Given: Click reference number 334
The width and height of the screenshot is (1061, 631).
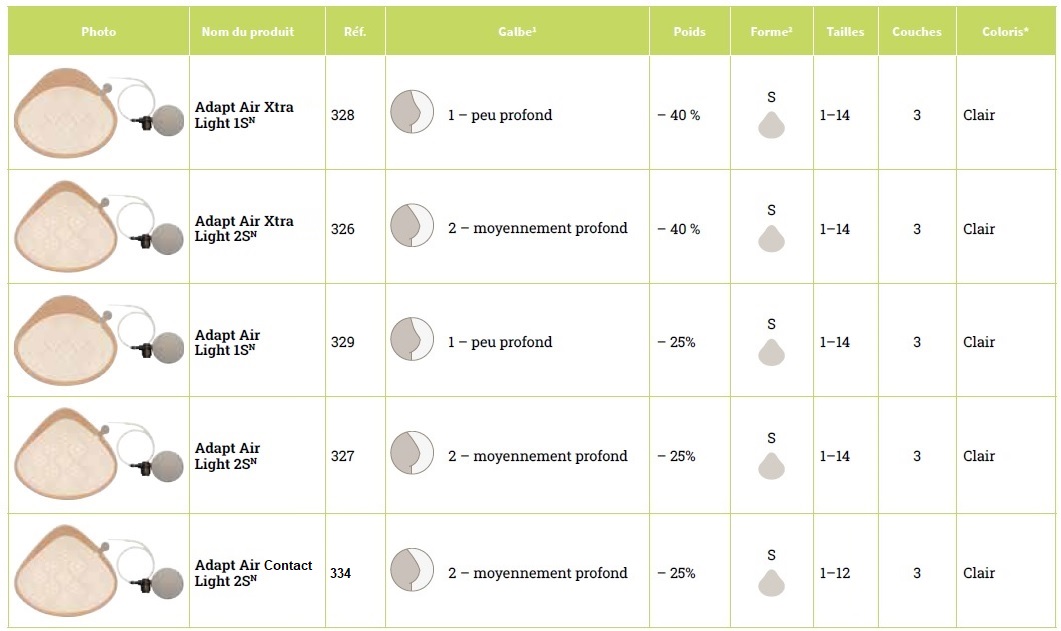Looking at the screenshot, I should 343,573.
